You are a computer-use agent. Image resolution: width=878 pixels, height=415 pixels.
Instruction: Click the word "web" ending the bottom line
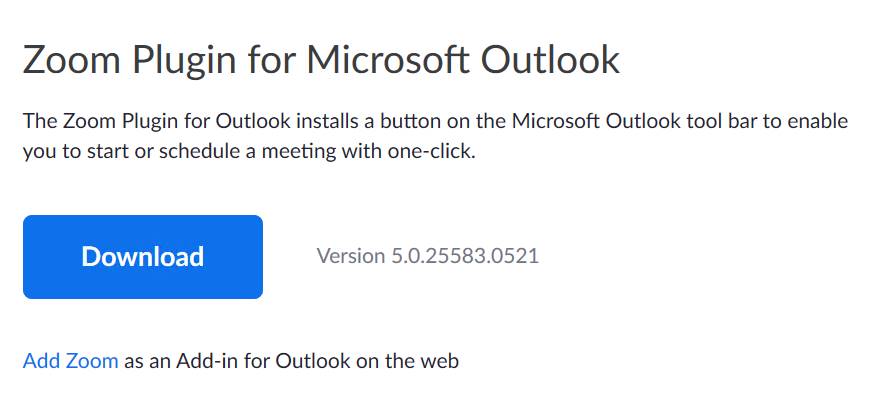(439, 361)
